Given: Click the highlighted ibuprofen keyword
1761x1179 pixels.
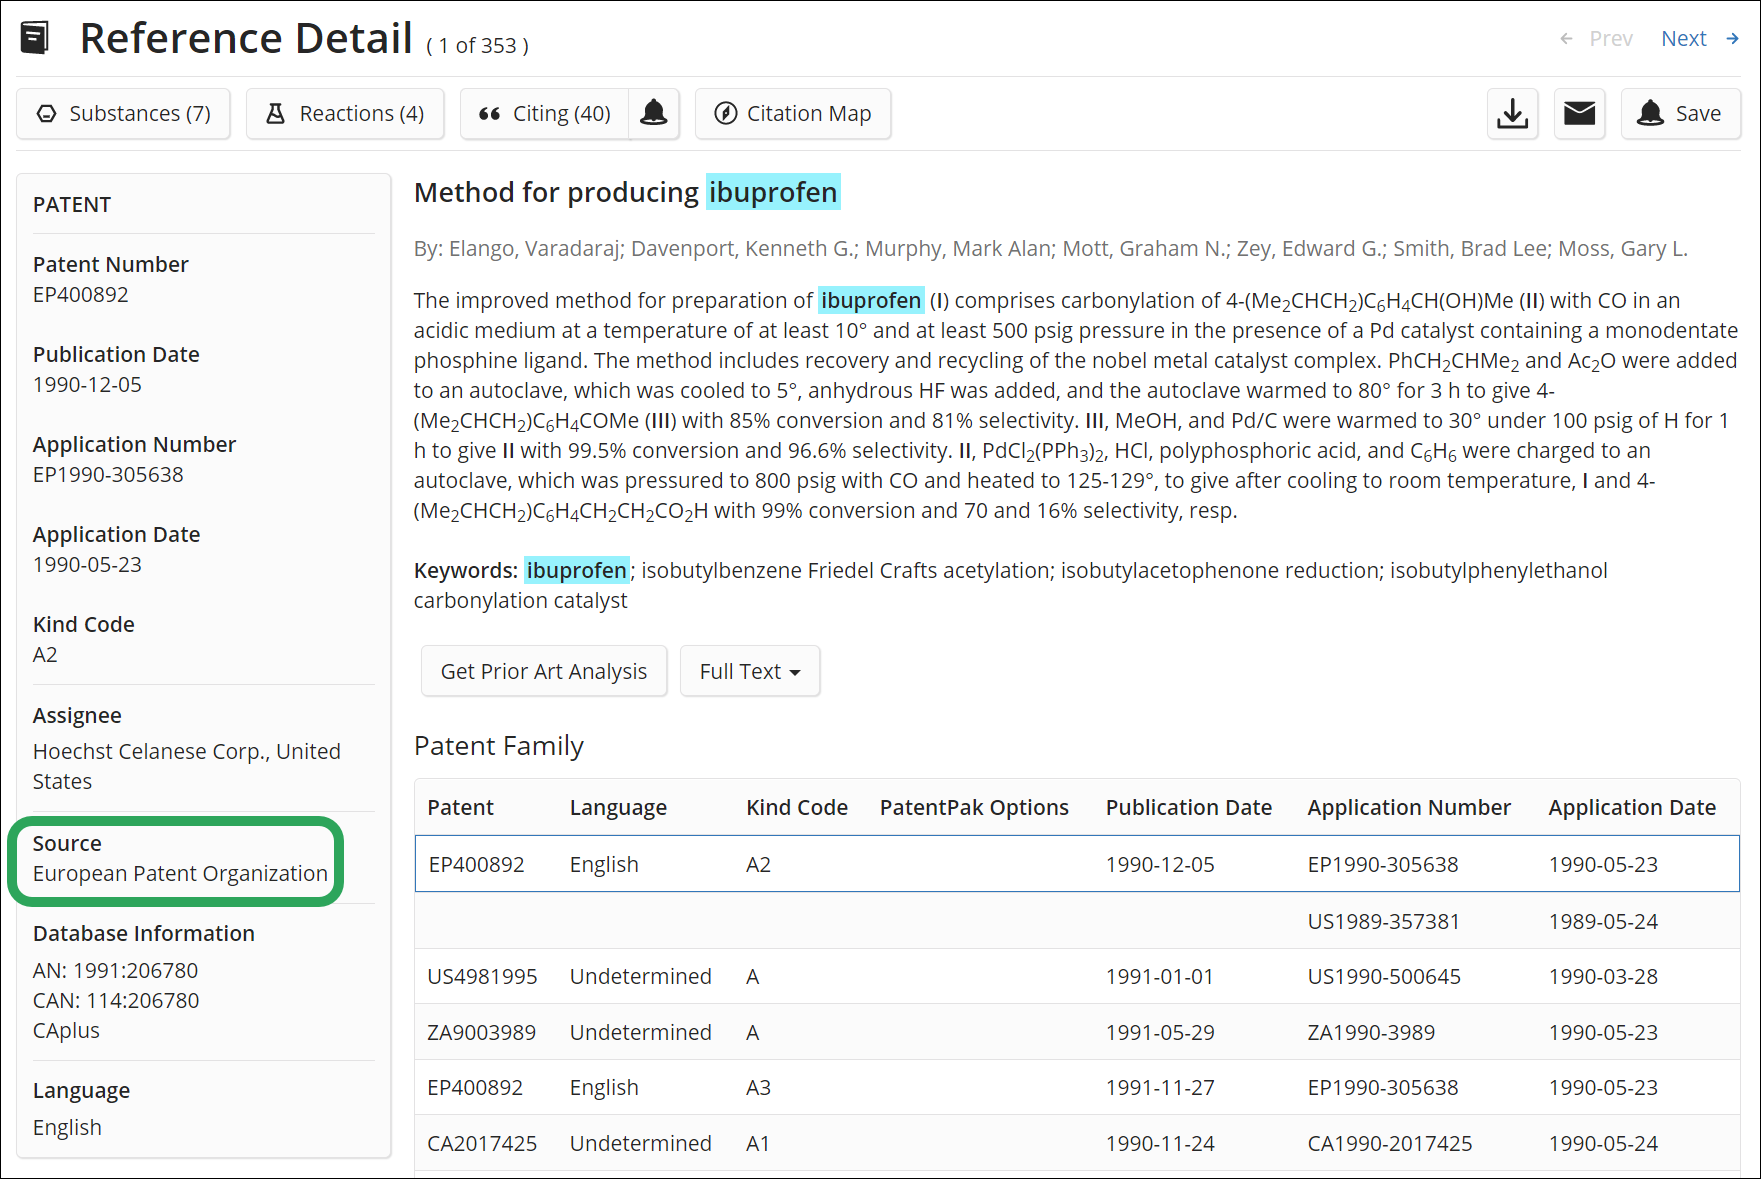Looking at the screenshot, I should click(x=577, y=570).
